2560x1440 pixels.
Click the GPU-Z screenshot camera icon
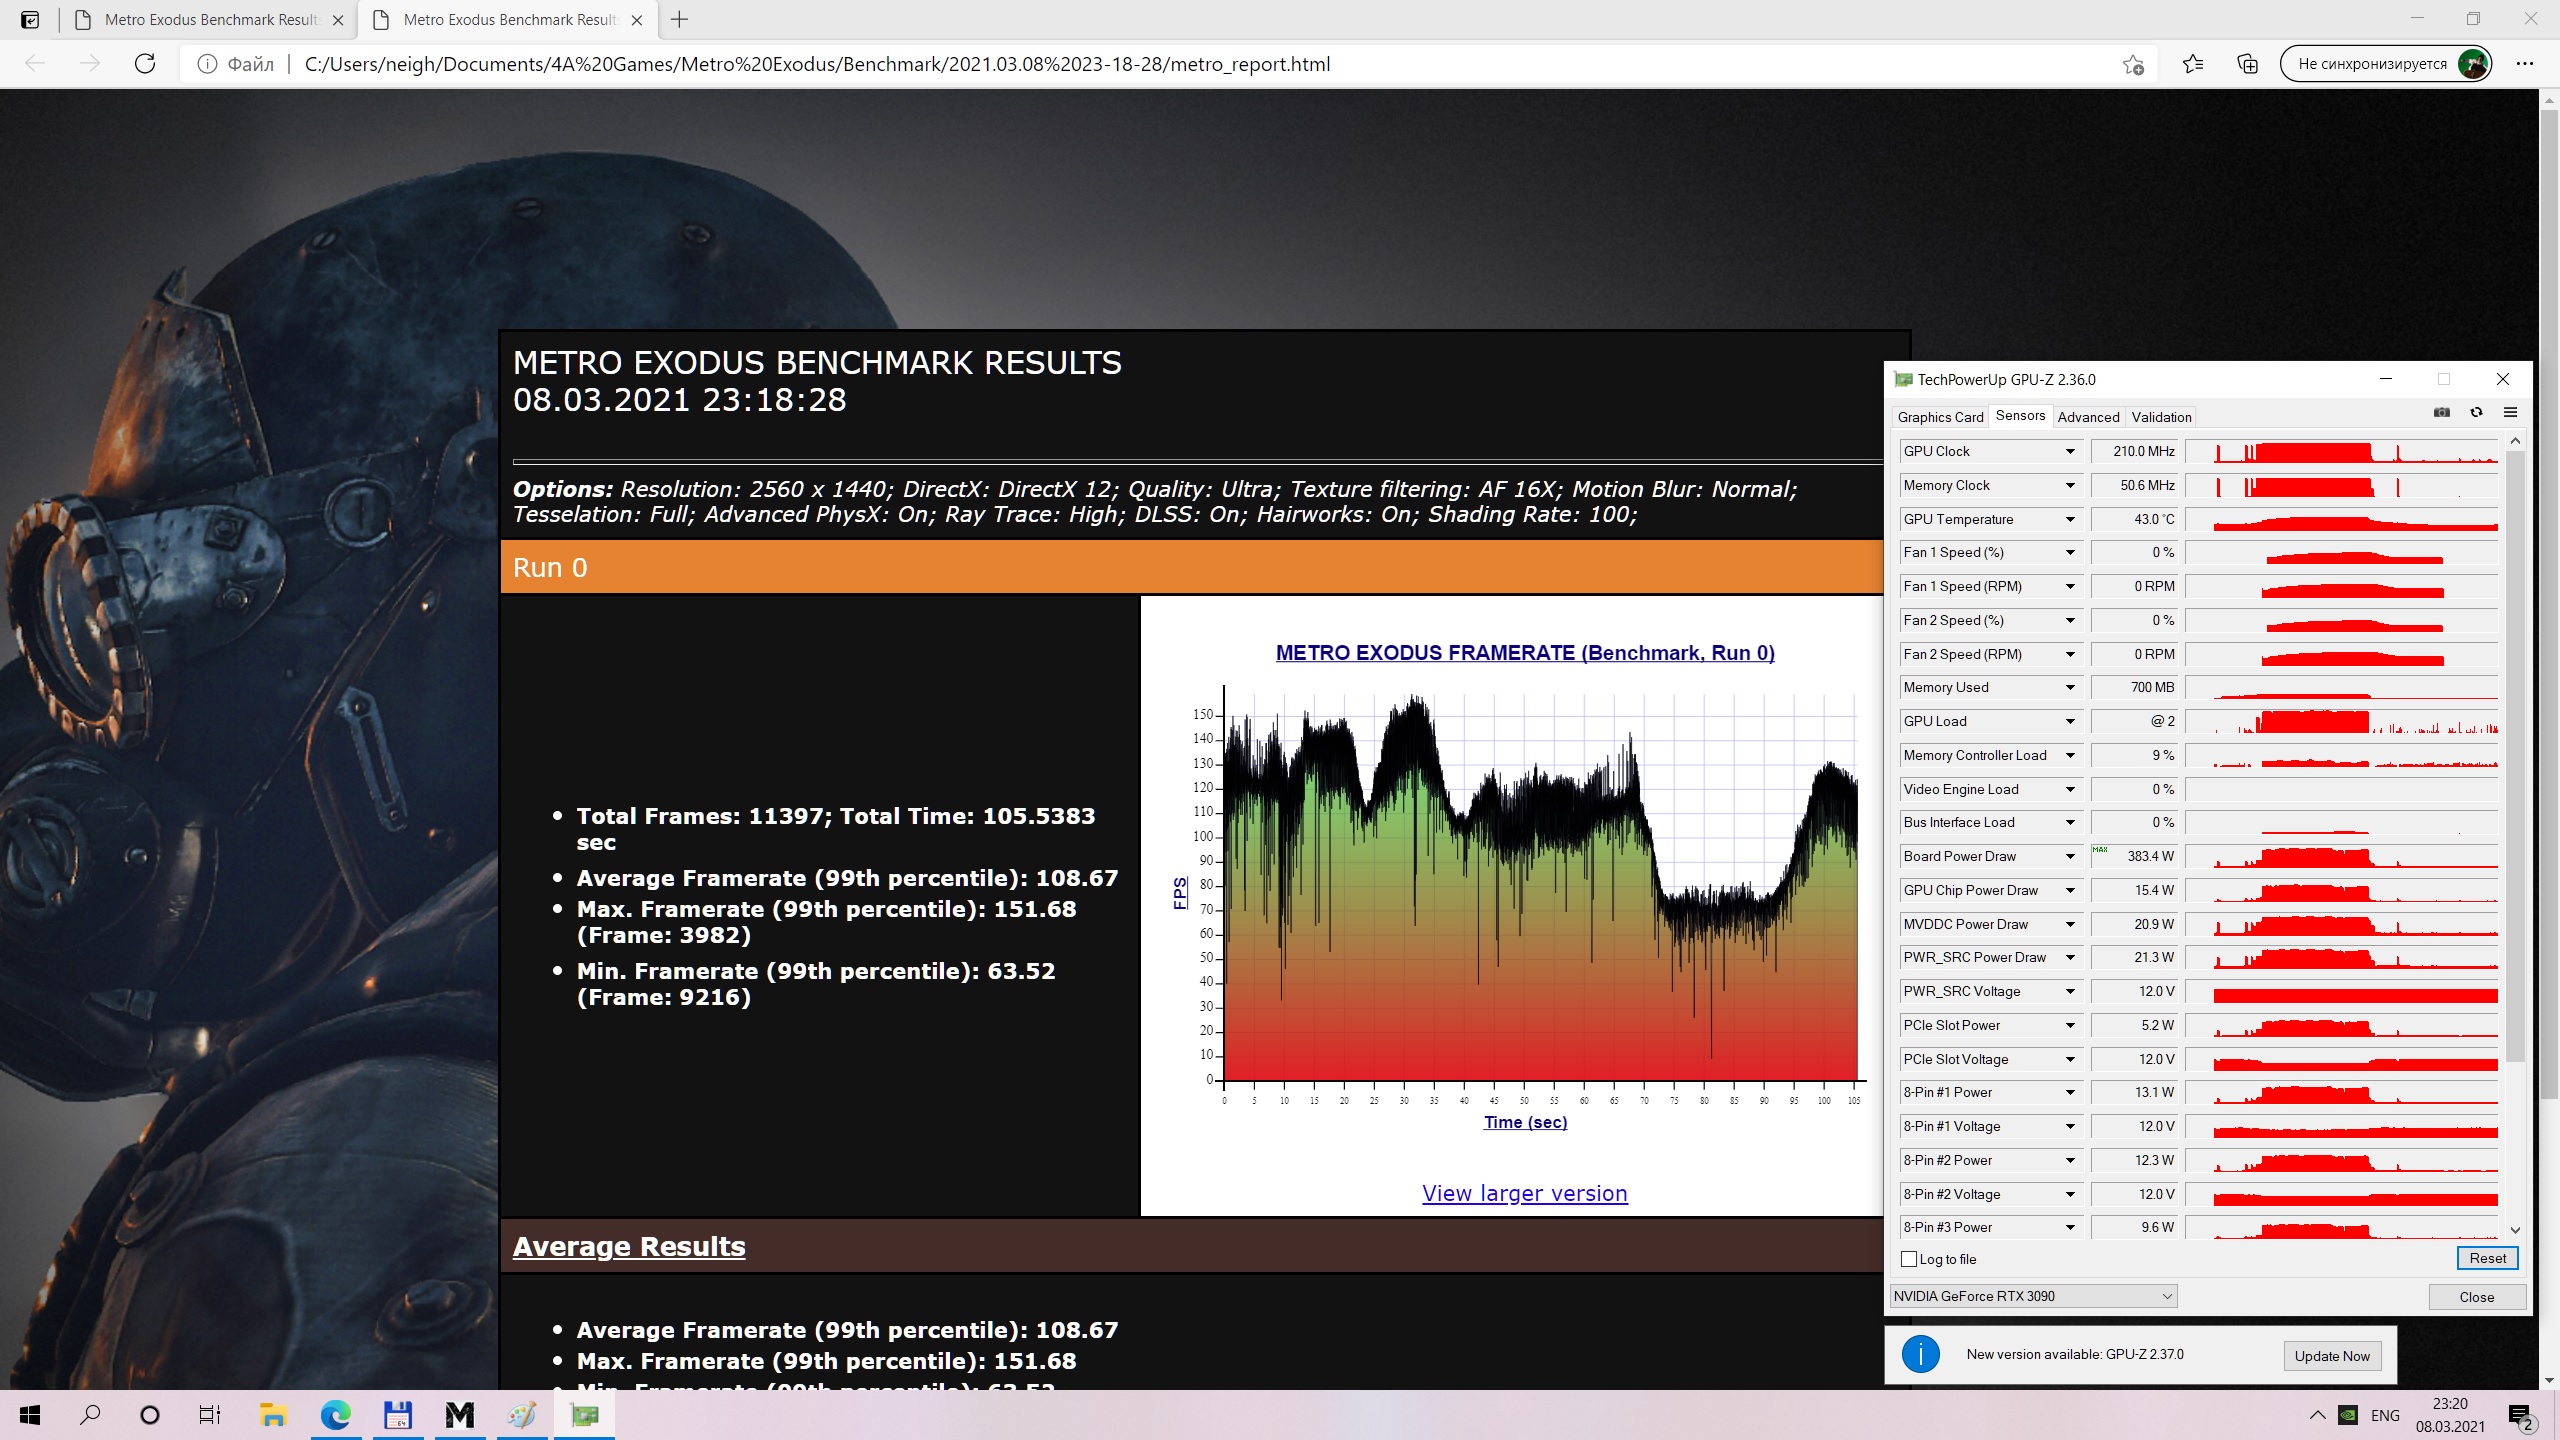(x=2441, y=413)
